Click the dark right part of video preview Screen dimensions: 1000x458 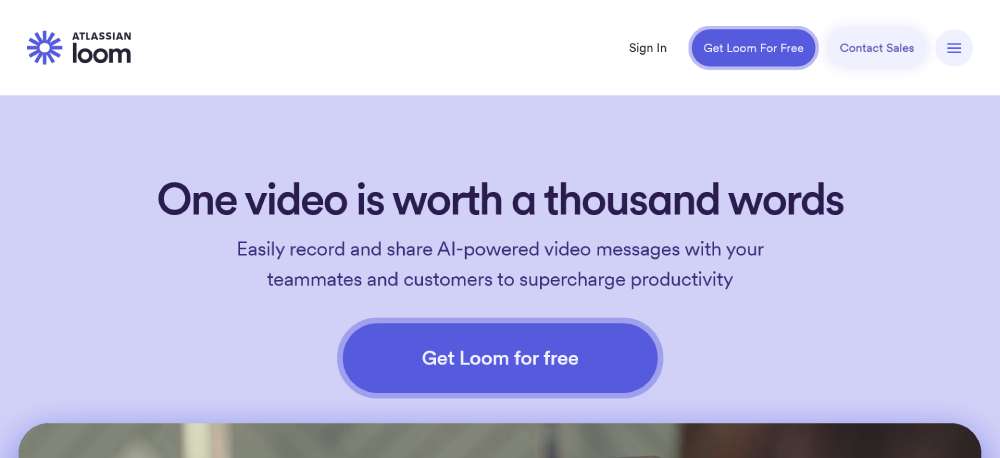coord(829,441)
